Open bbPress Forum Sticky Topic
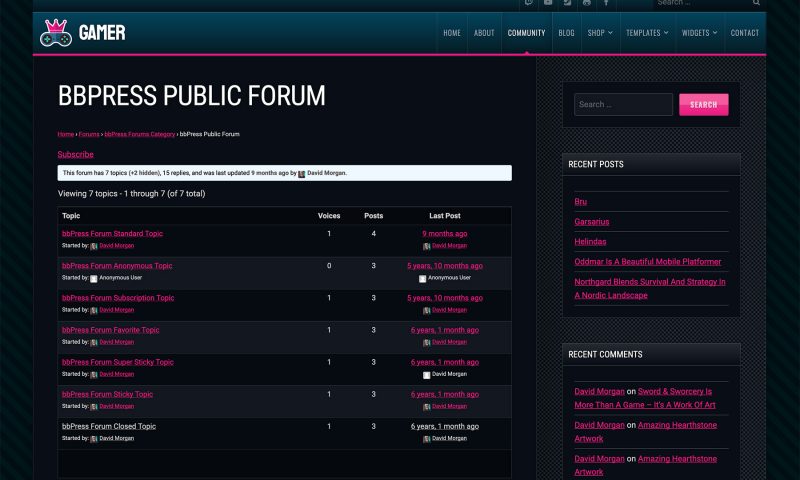 pos(107,394)
